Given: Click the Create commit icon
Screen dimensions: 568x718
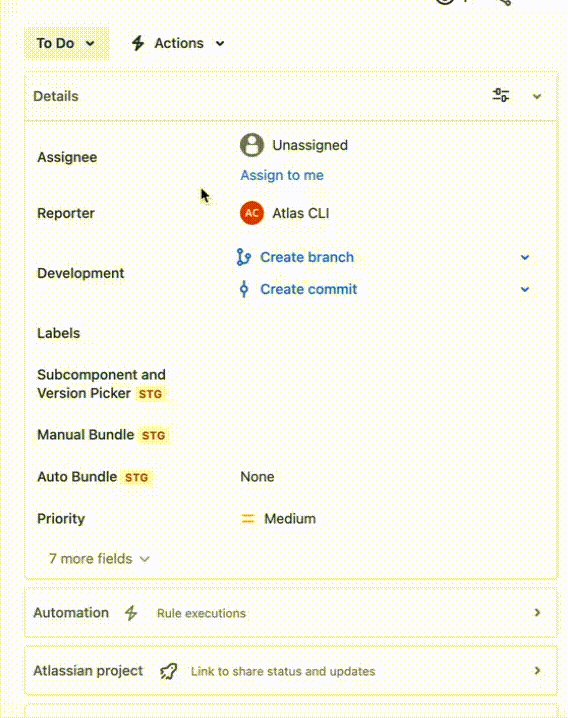Looking at the screenshot, I should click(244, 289).
